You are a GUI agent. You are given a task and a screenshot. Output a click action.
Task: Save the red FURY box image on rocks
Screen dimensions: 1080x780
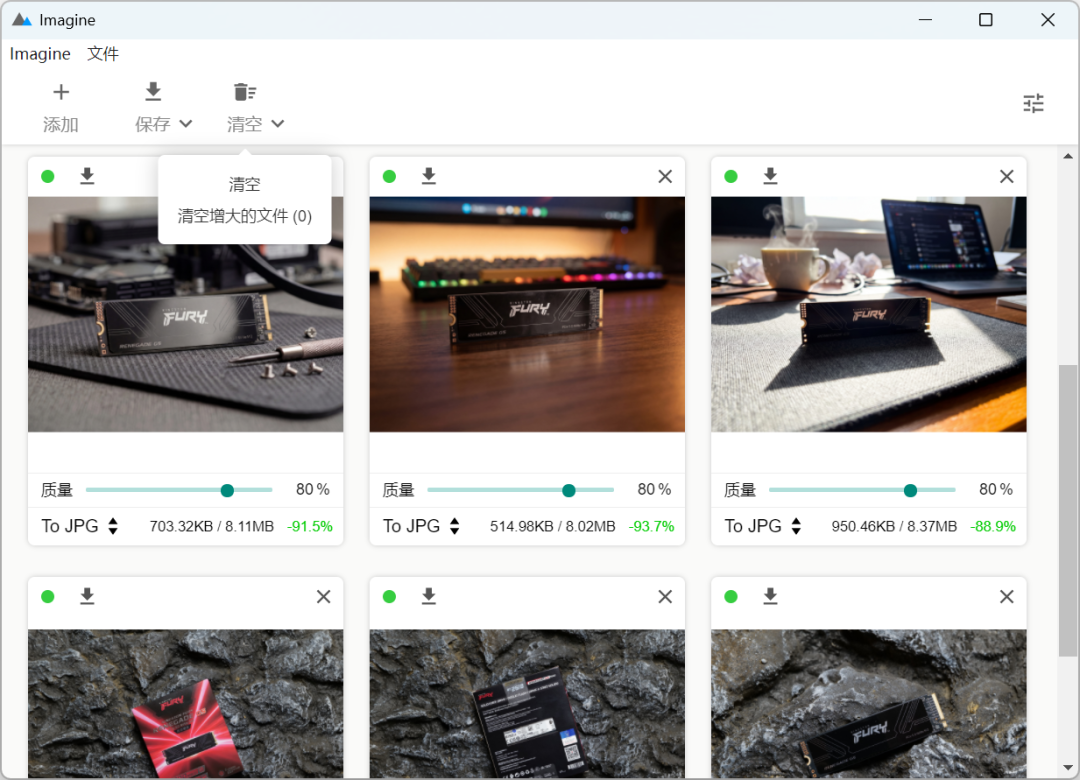click(87, 596)
